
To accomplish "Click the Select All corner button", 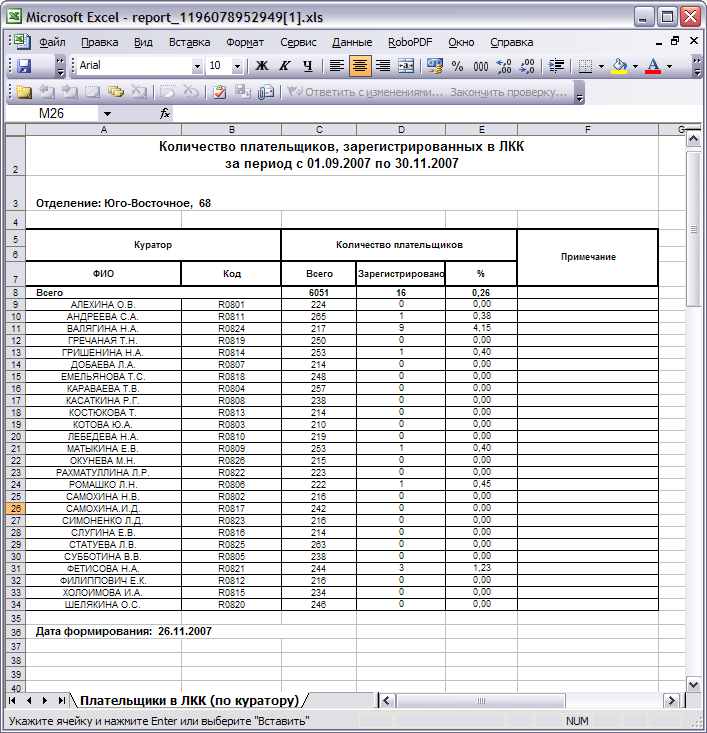I will tap(15, 129).
